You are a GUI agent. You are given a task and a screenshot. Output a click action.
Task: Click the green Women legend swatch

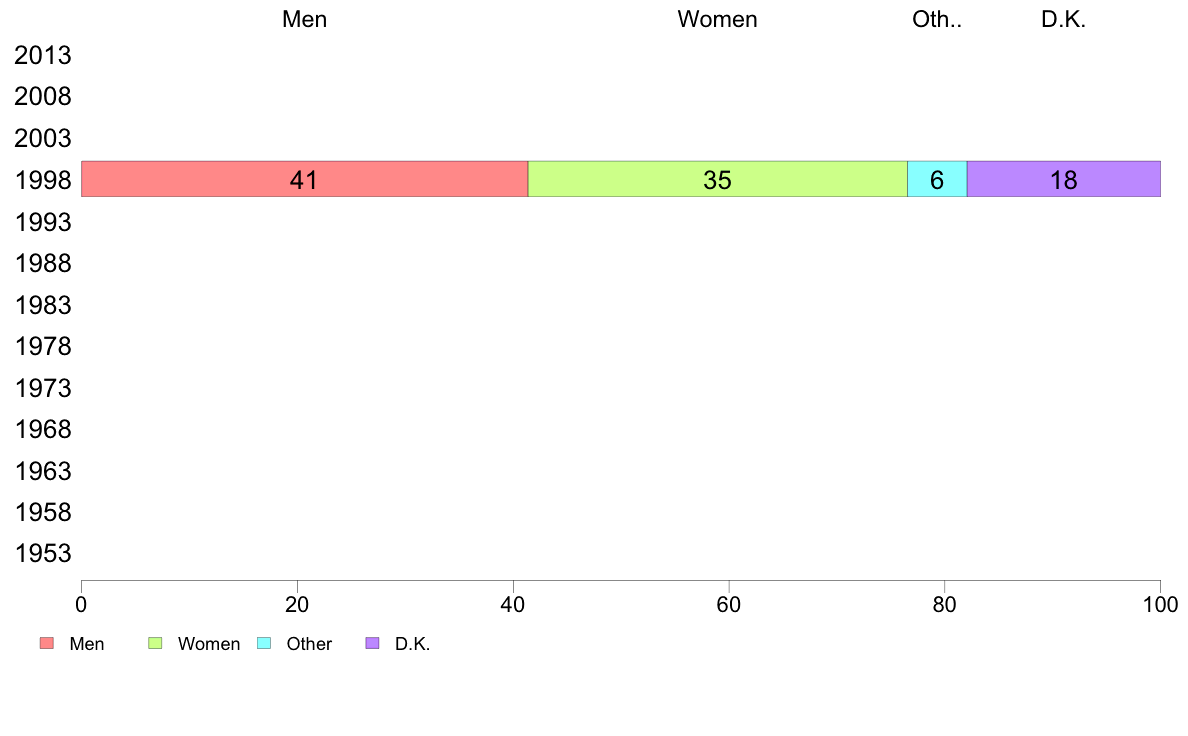pyautogui.click(x=155, y=643)
